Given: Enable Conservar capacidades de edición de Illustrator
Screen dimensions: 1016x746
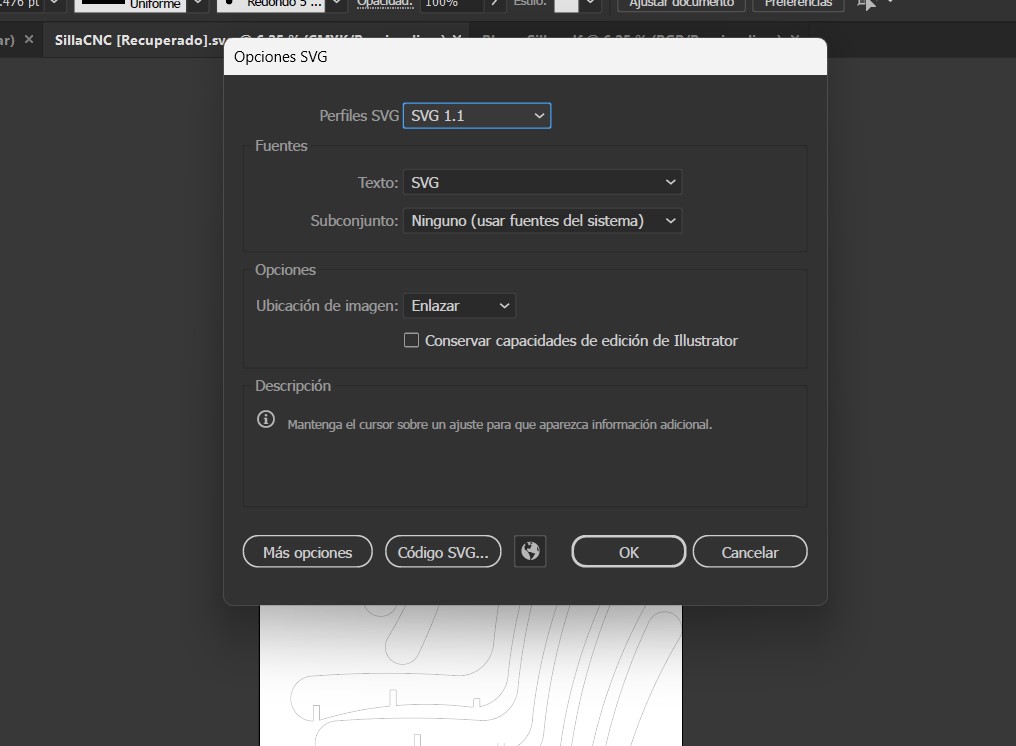Looking at the screenshot, I should pos(411,340).
